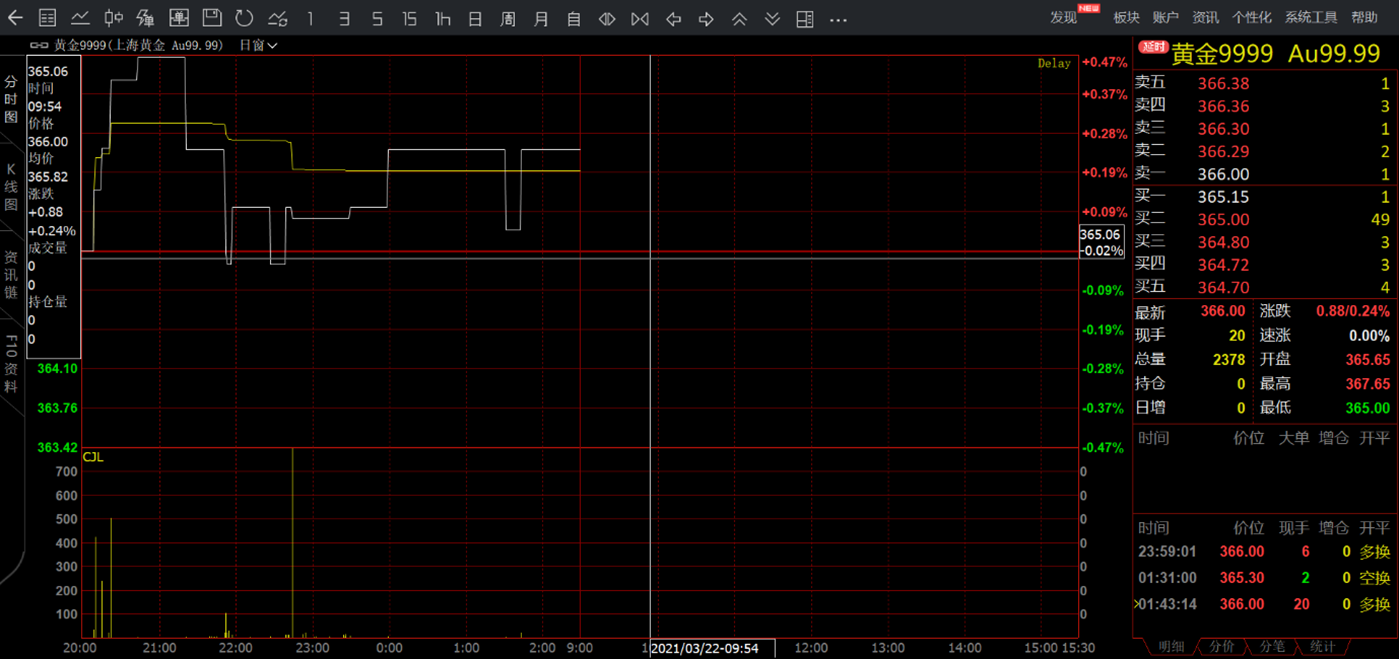This screenshot has width=1399, height=659.
Task: Switch to the time-sharing line chart icon
Action: tap(80, 18)
